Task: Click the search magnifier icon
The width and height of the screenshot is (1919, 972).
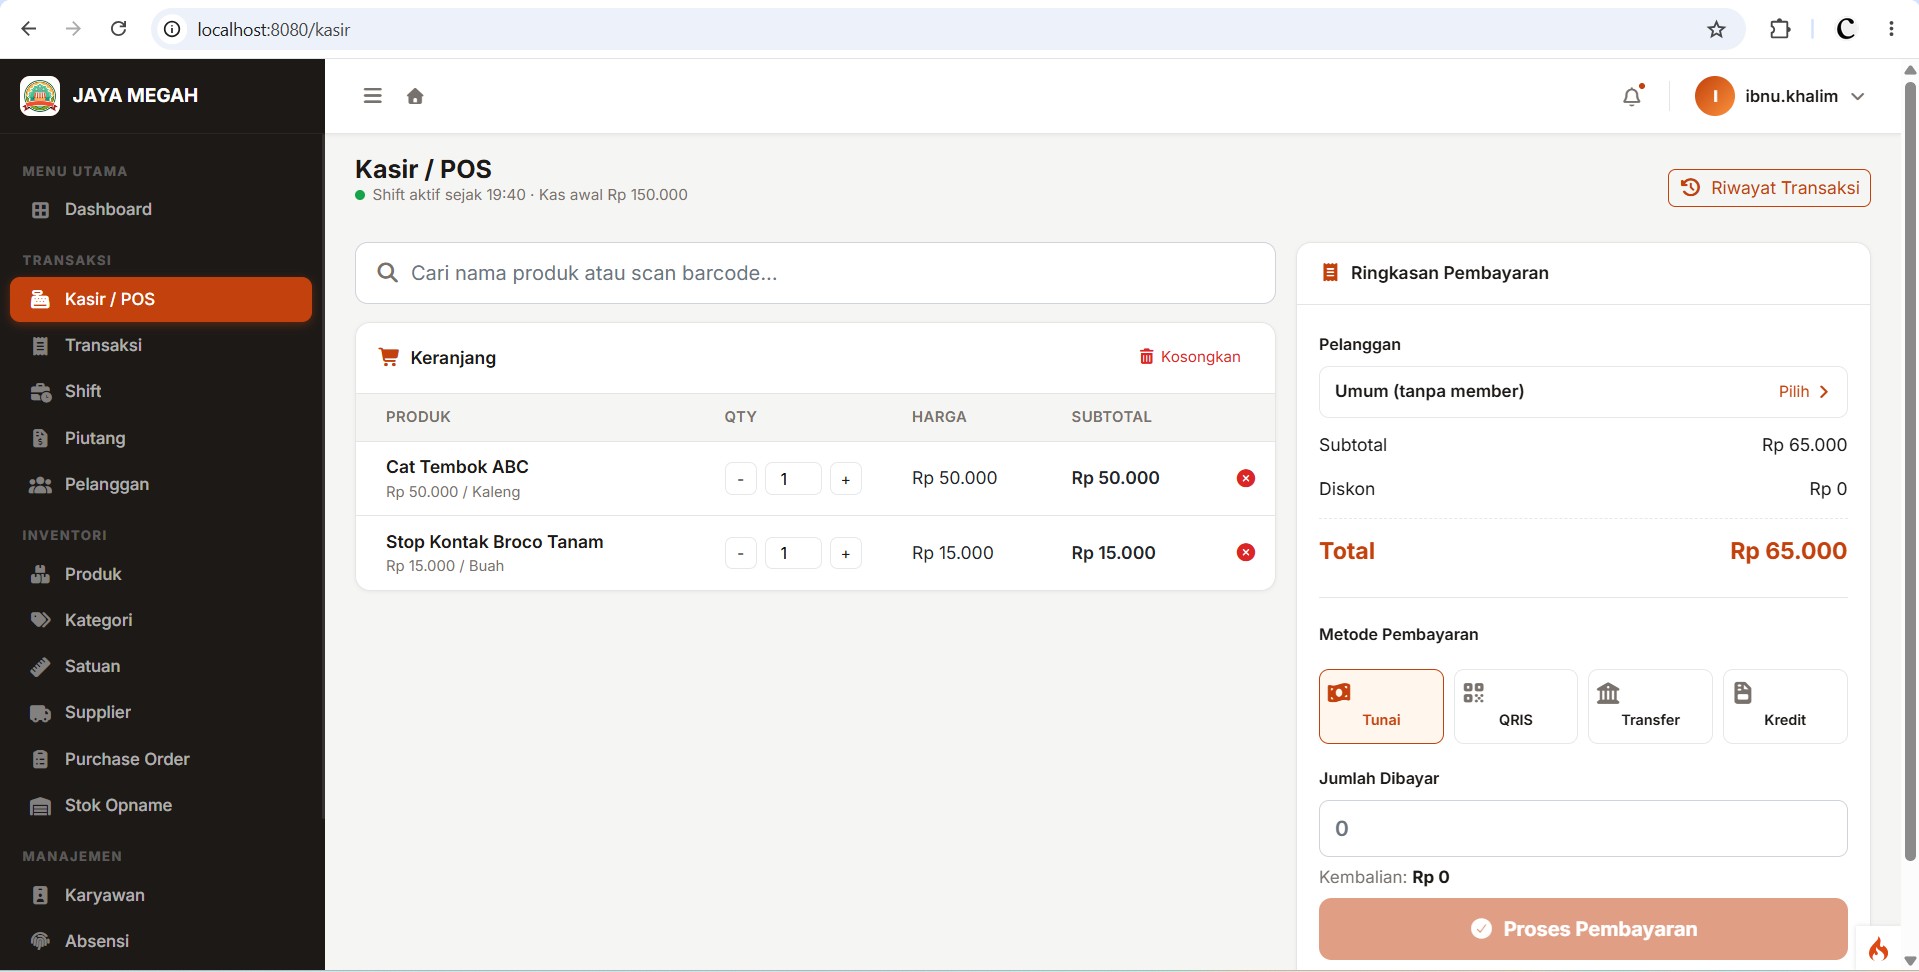Action: coord(387,273)
